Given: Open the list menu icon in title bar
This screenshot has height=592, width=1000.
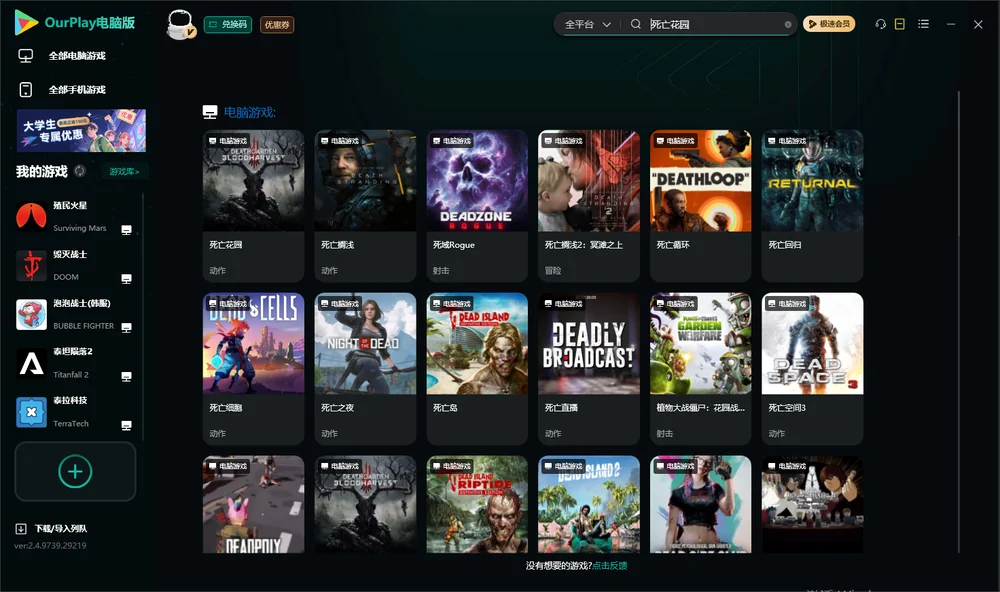Looking at the screenshot, I should click(923, 24).
